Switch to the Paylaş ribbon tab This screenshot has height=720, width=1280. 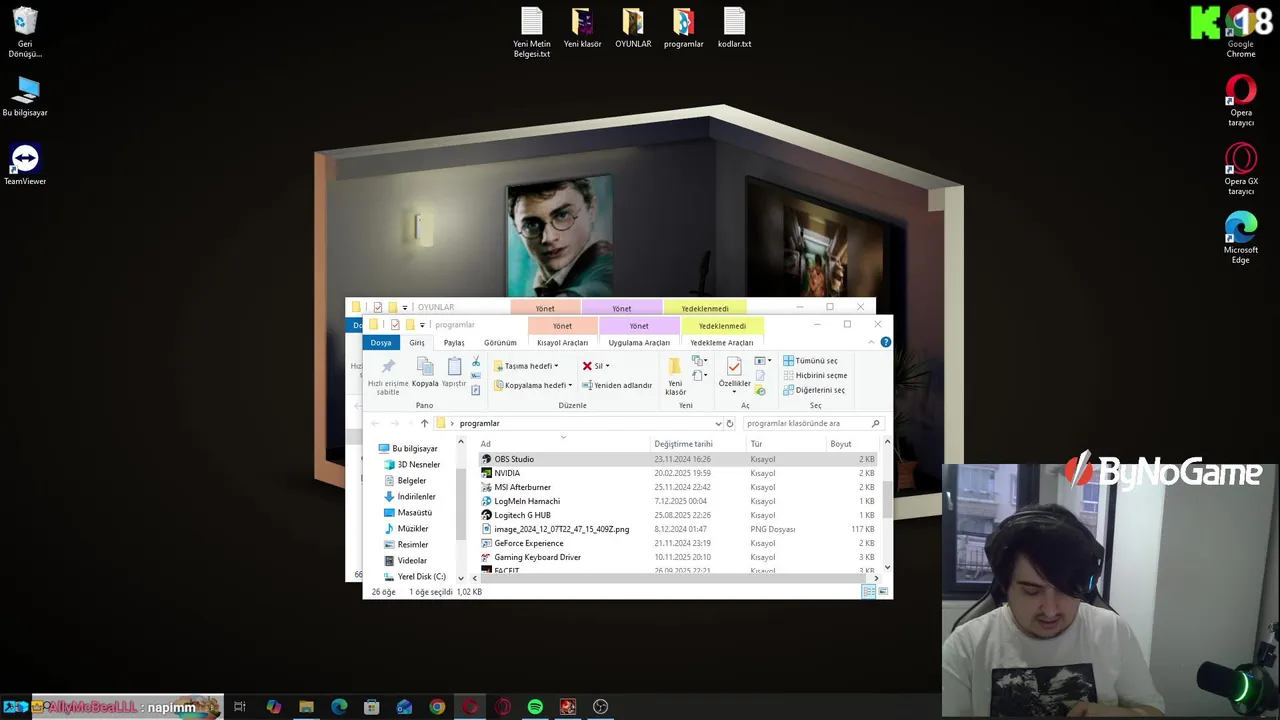[454, 342]
